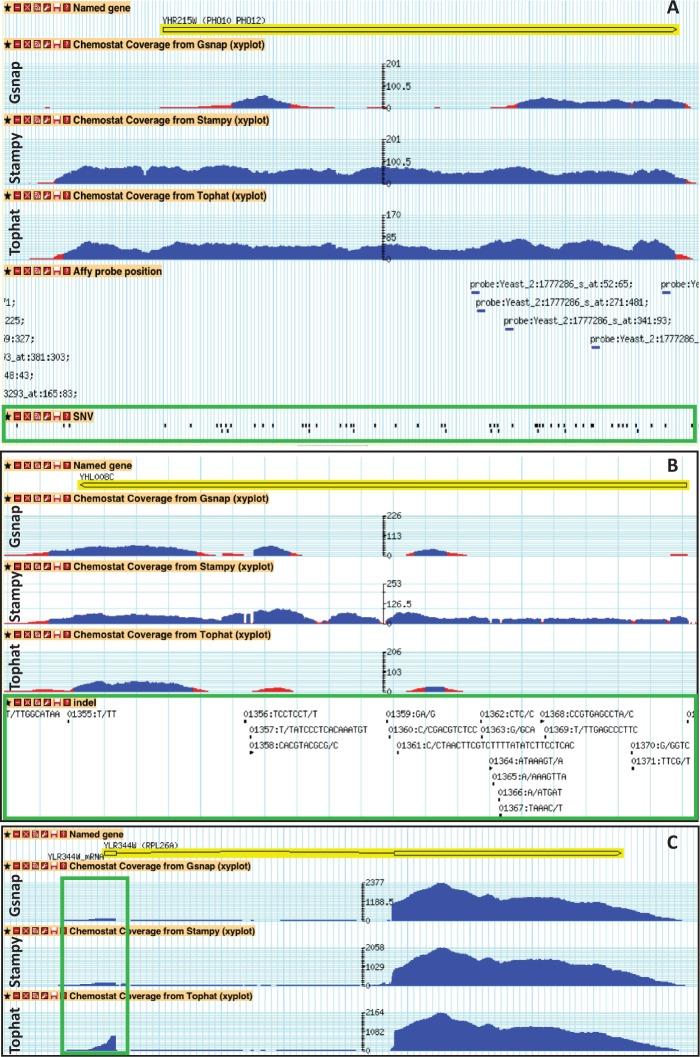Share the SNV track
The image size is (700, 1057).
(x=39, y=415)
